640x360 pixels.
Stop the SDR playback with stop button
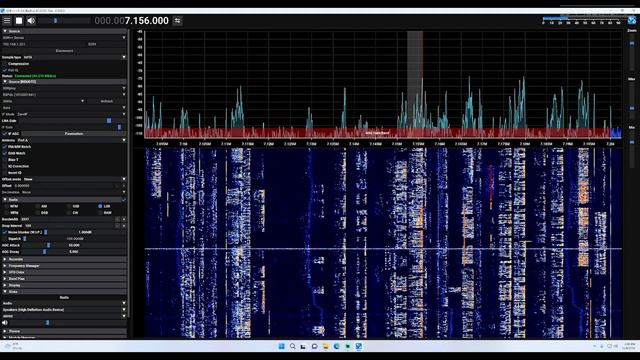tap(19, 20)
